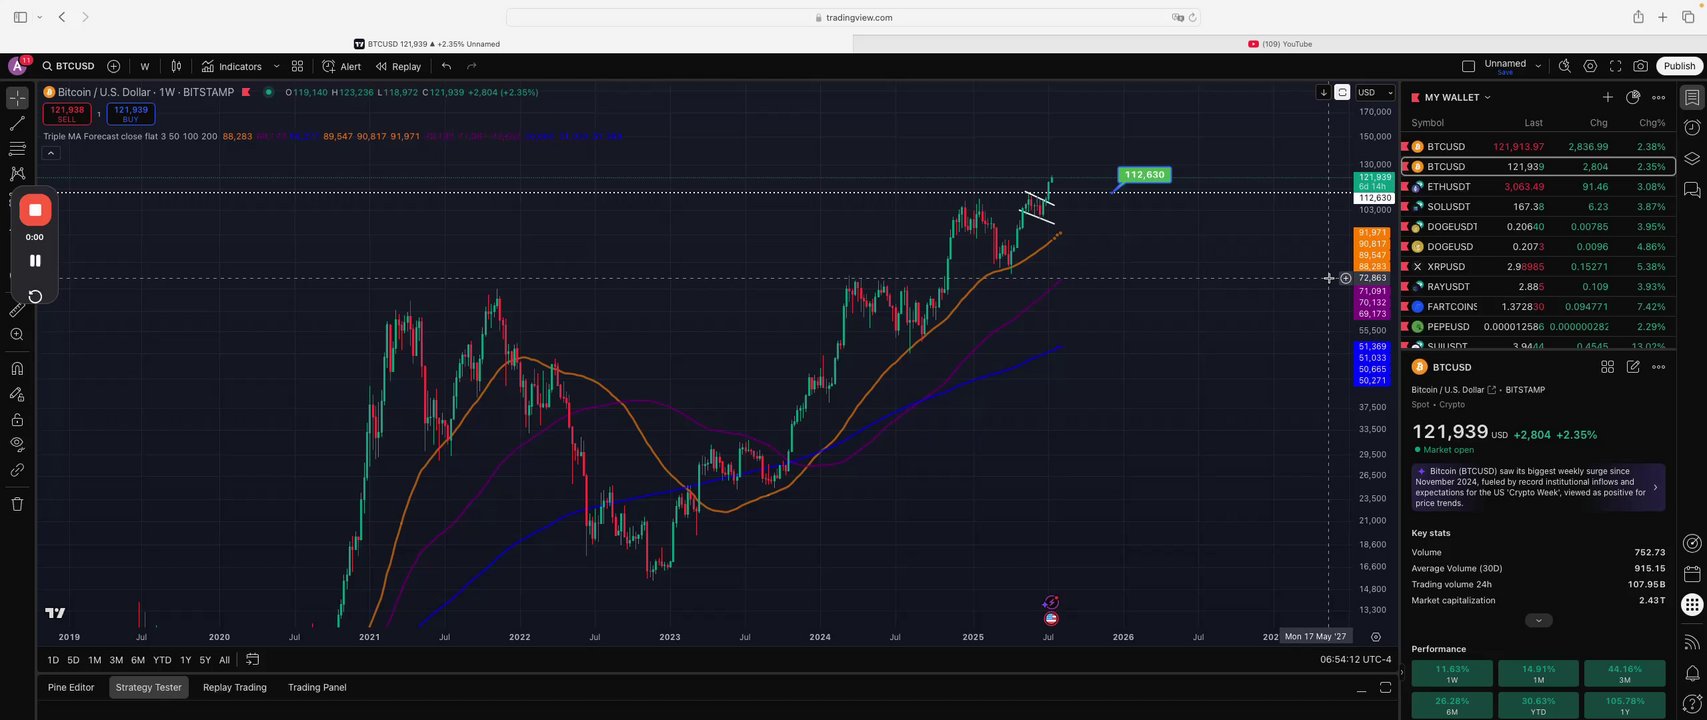Open watchlist more options menu
This screenshot has width=1707, height=720.
[x=1658, y=97]
